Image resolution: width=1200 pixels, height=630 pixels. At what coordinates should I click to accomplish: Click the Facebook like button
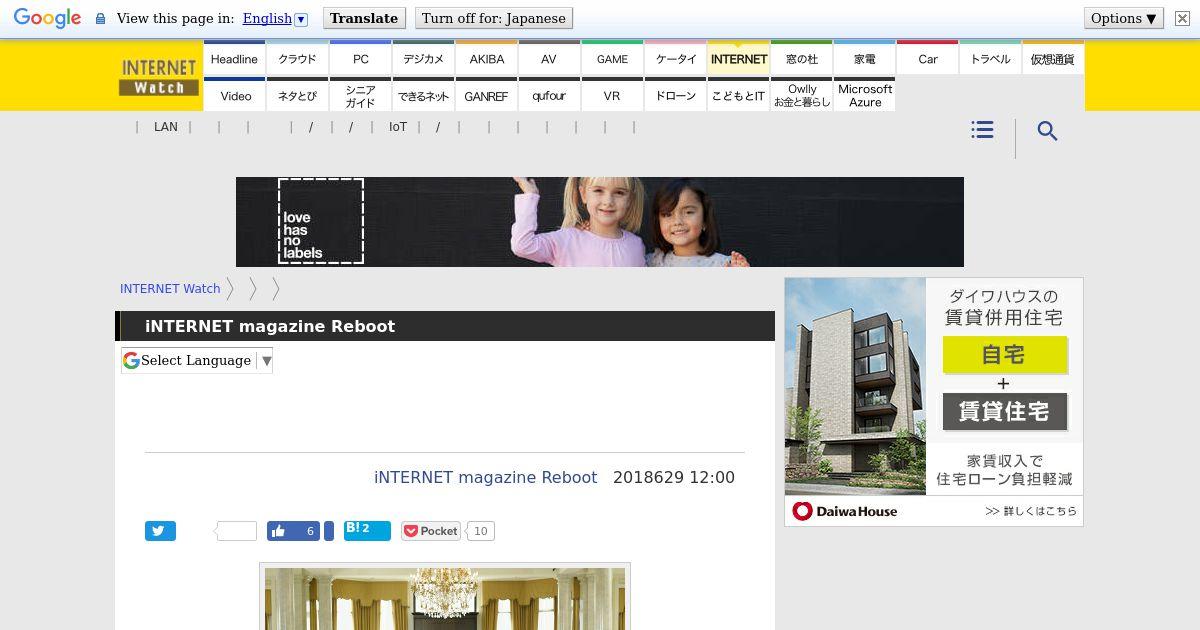pos(293,531)
